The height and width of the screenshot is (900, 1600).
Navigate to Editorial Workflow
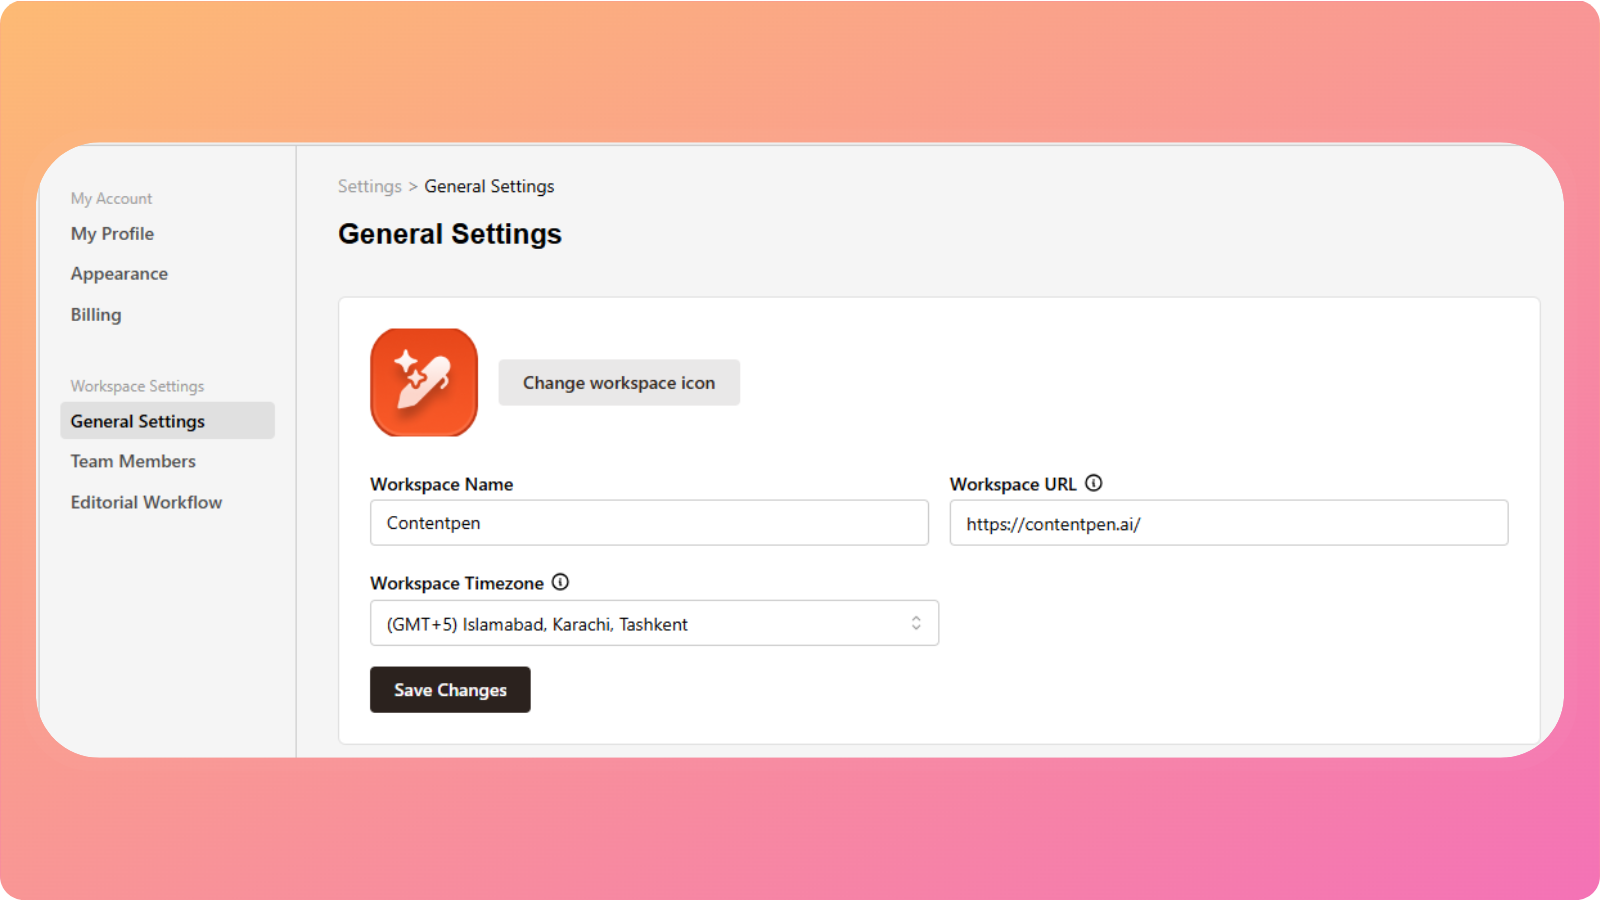(146, 502)
